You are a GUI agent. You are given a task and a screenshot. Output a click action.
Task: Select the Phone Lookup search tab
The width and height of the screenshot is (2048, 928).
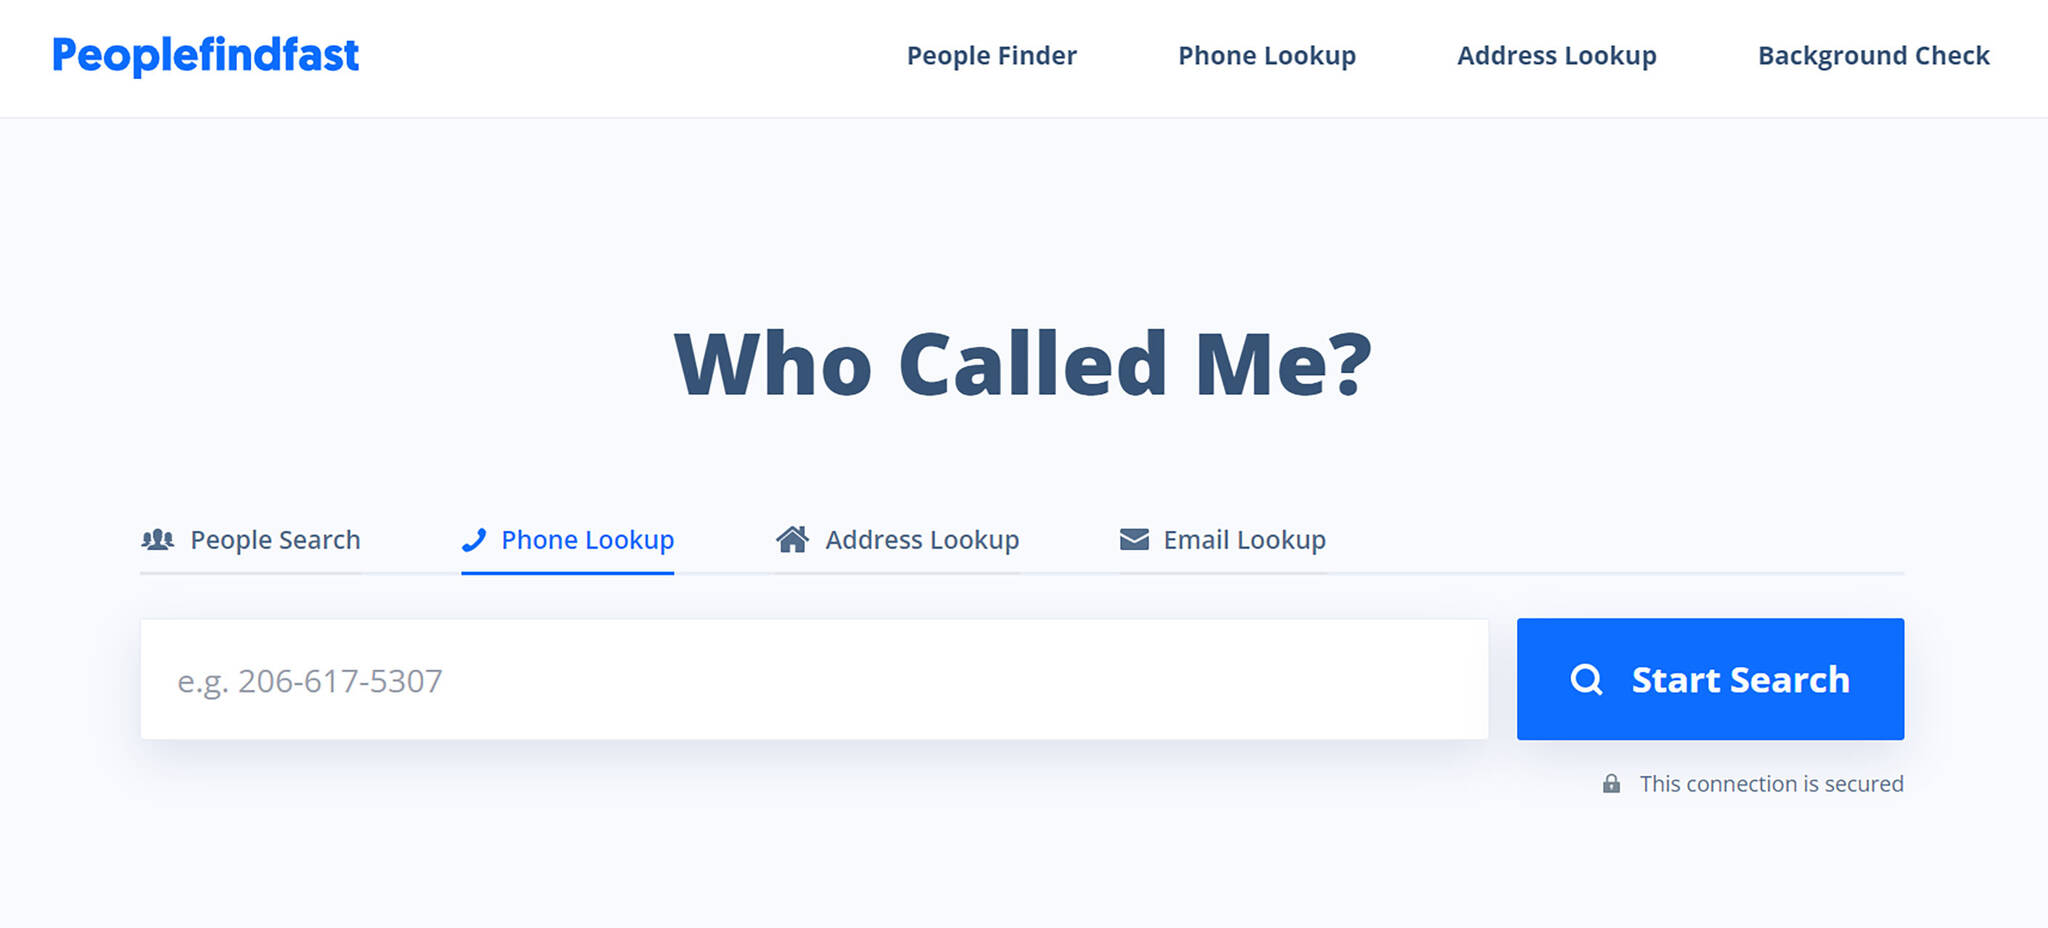point(567,540)
